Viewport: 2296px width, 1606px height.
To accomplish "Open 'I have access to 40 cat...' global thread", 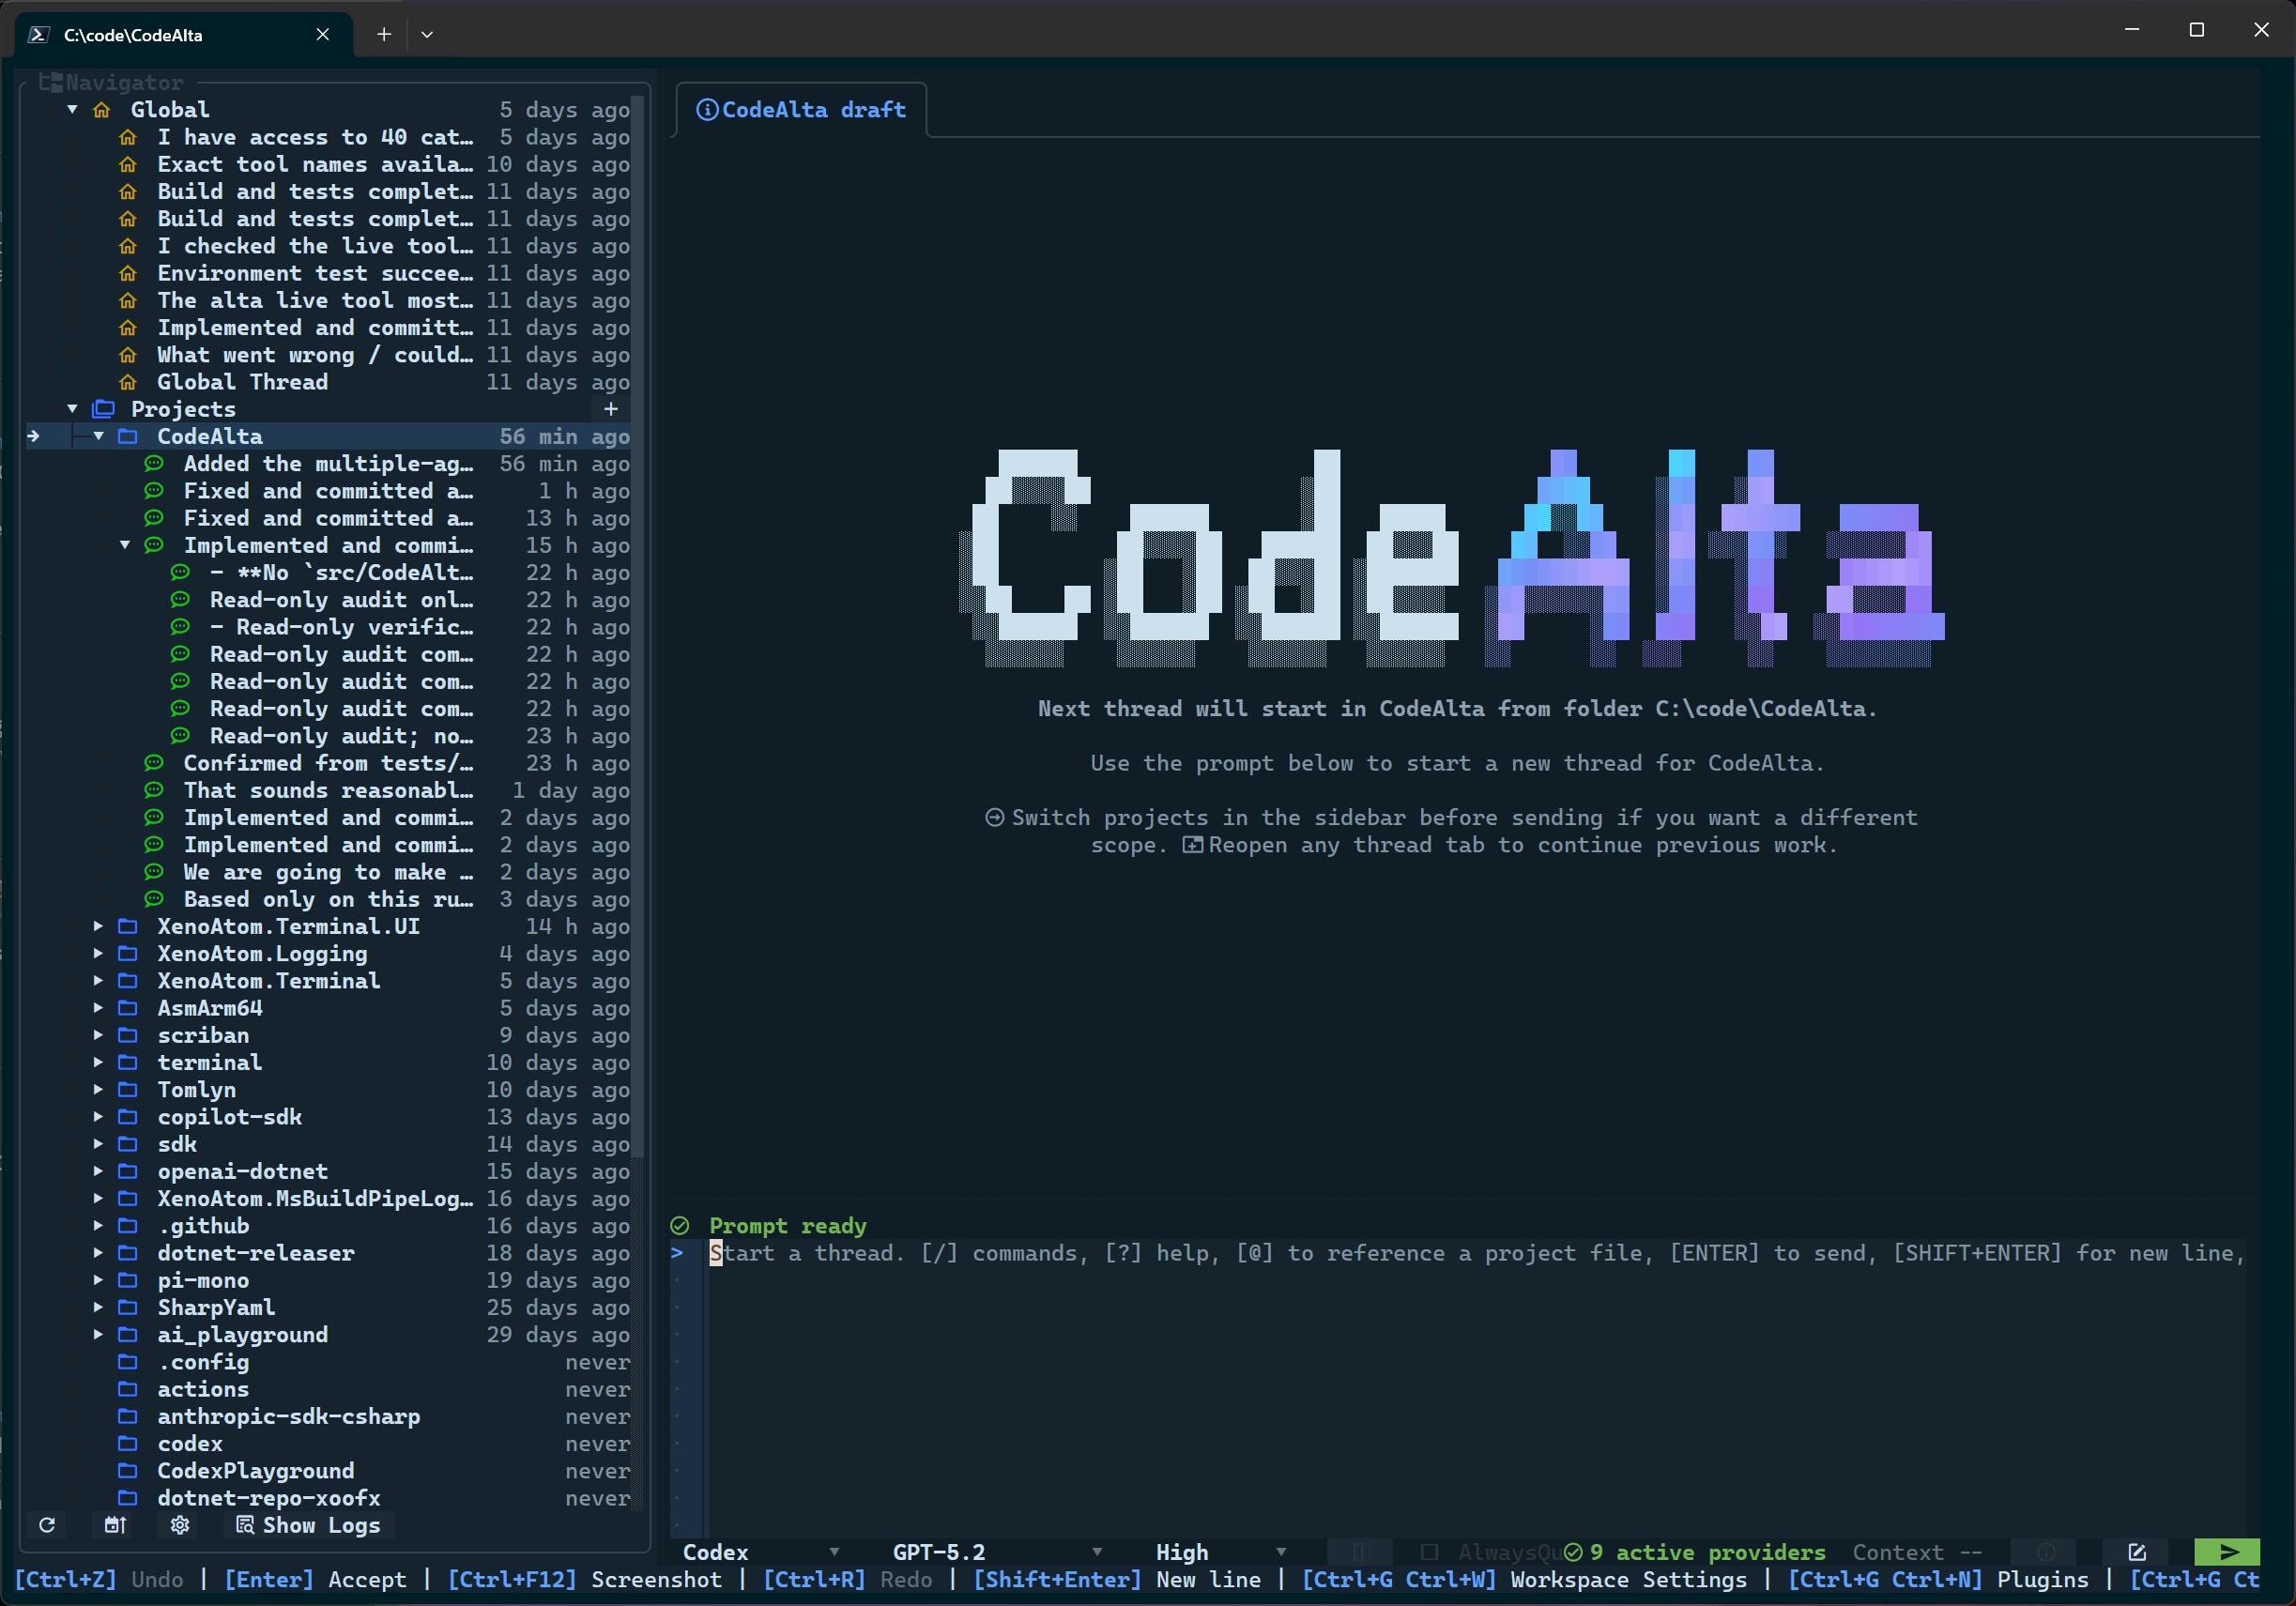I will (x=315, y=137).
